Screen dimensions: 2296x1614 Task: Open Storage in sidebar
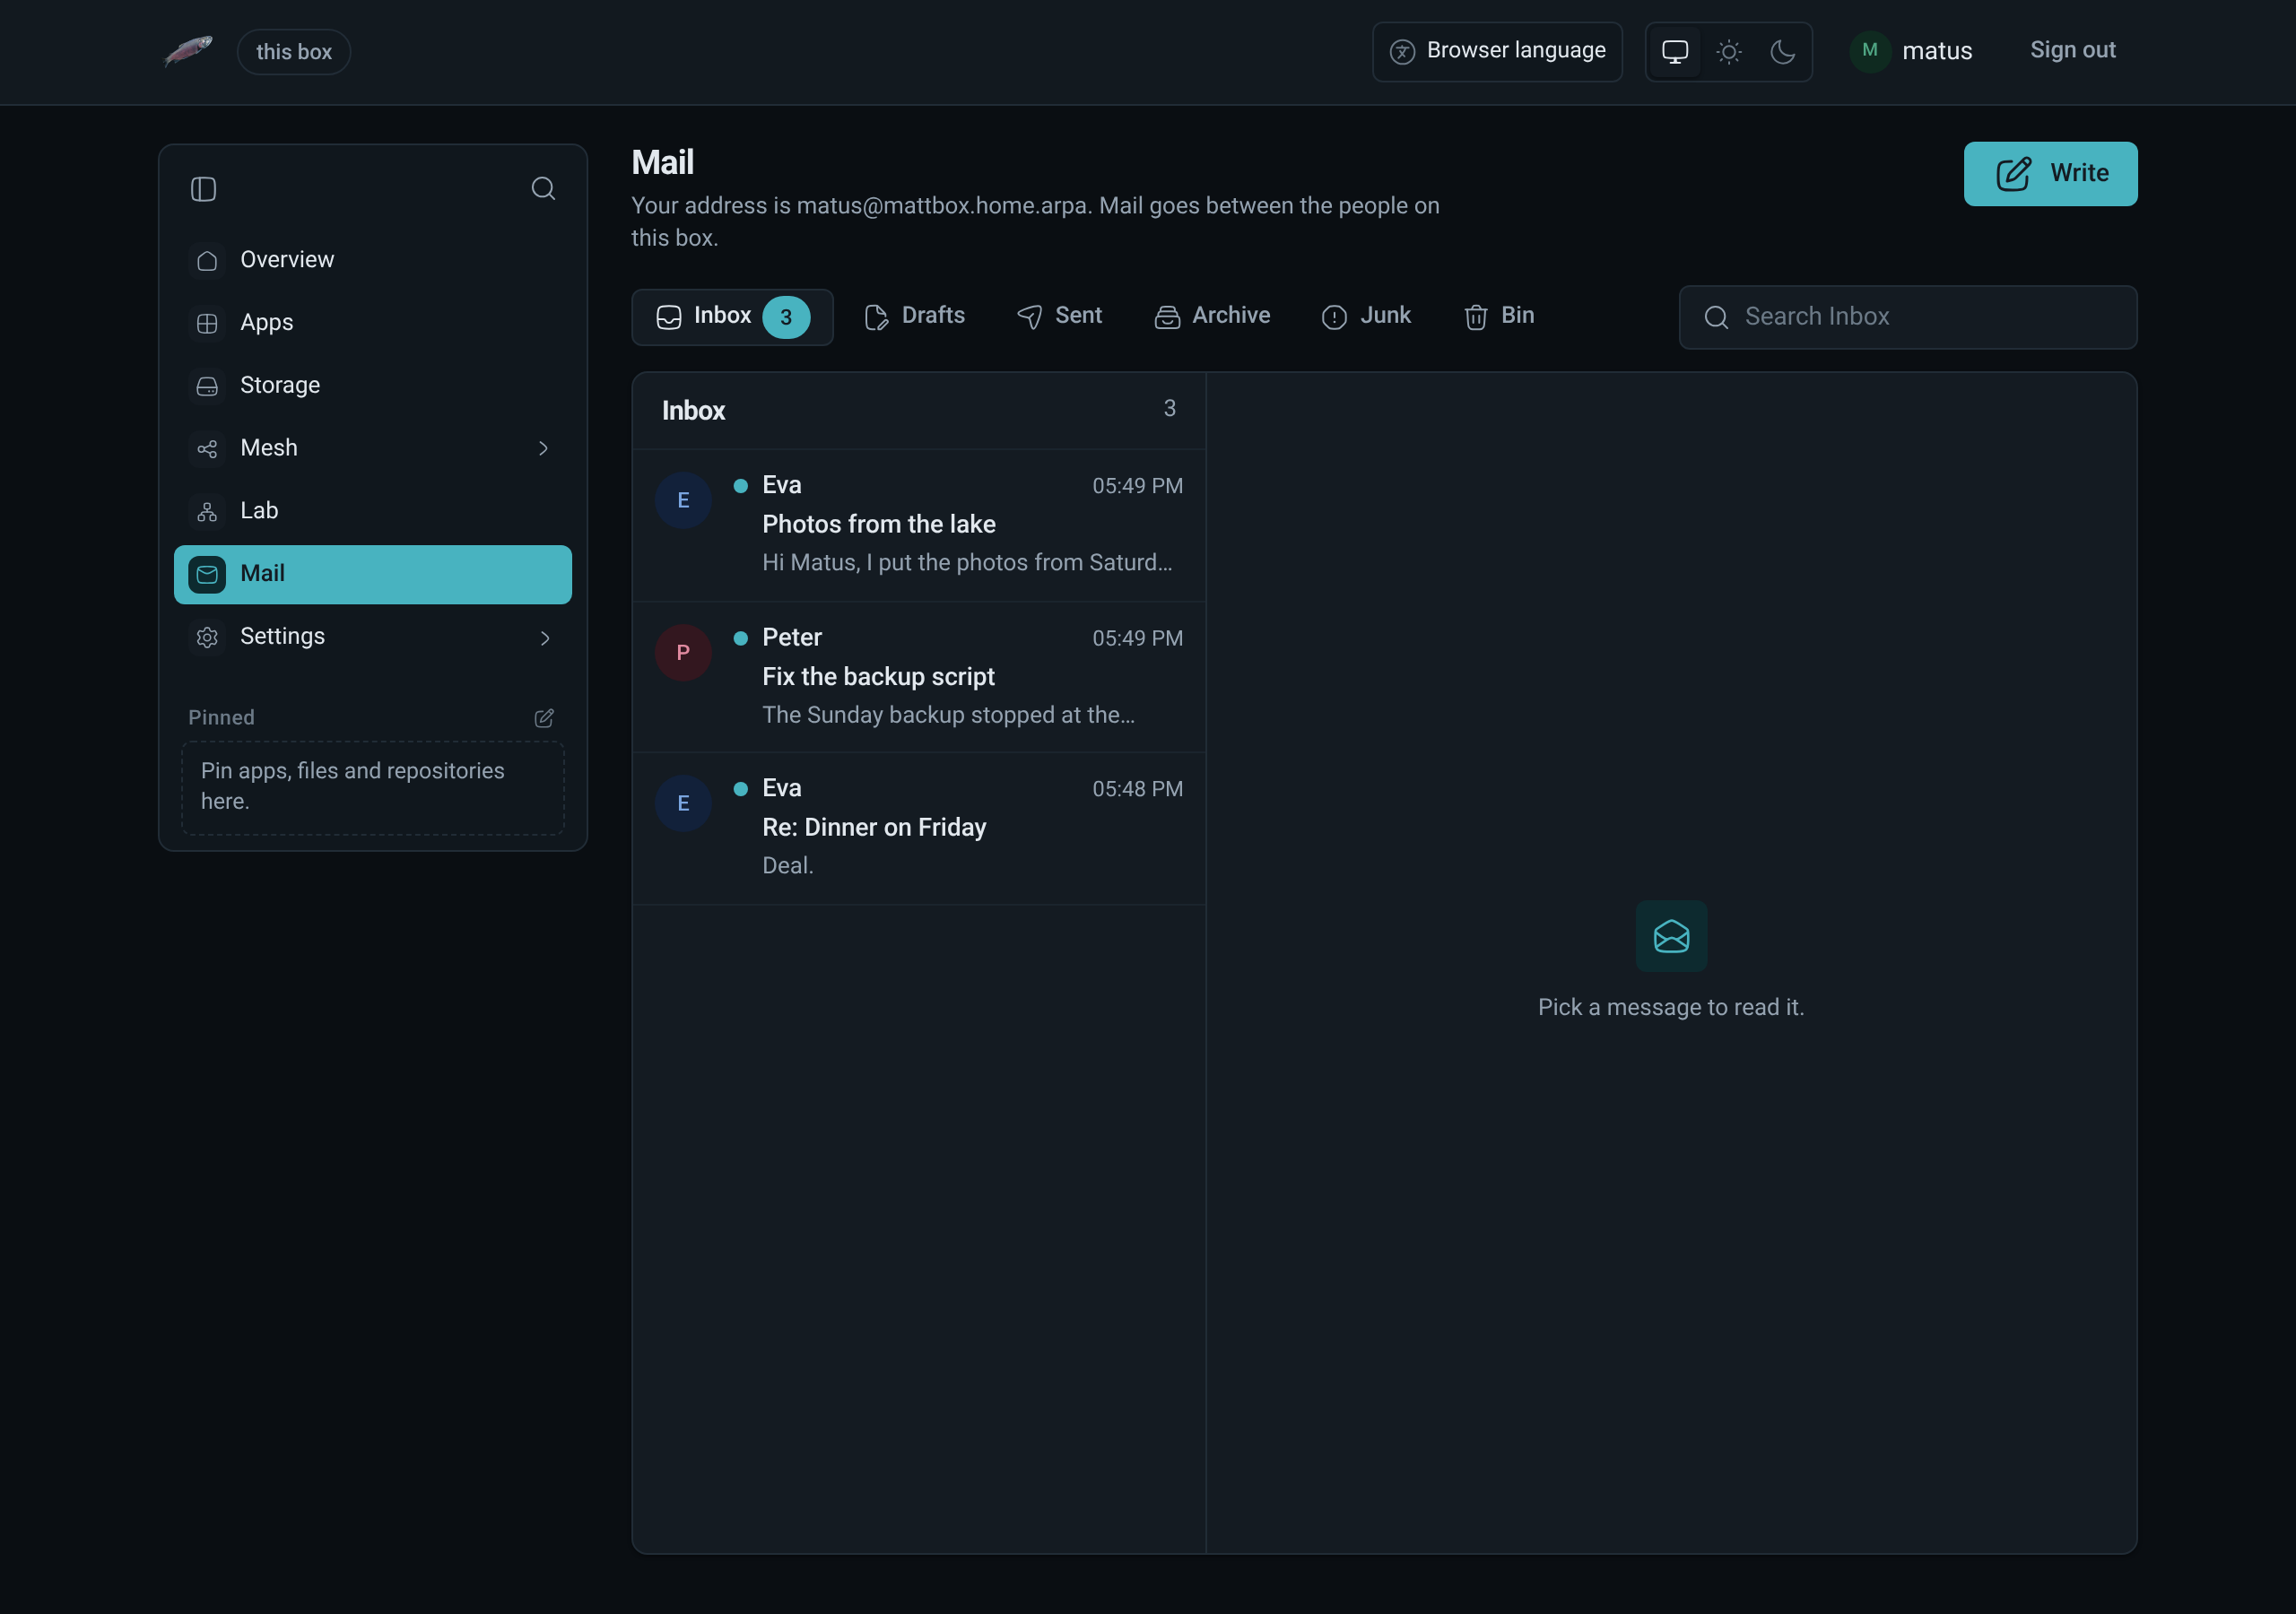pyautogui.click(x=373, y=386)
